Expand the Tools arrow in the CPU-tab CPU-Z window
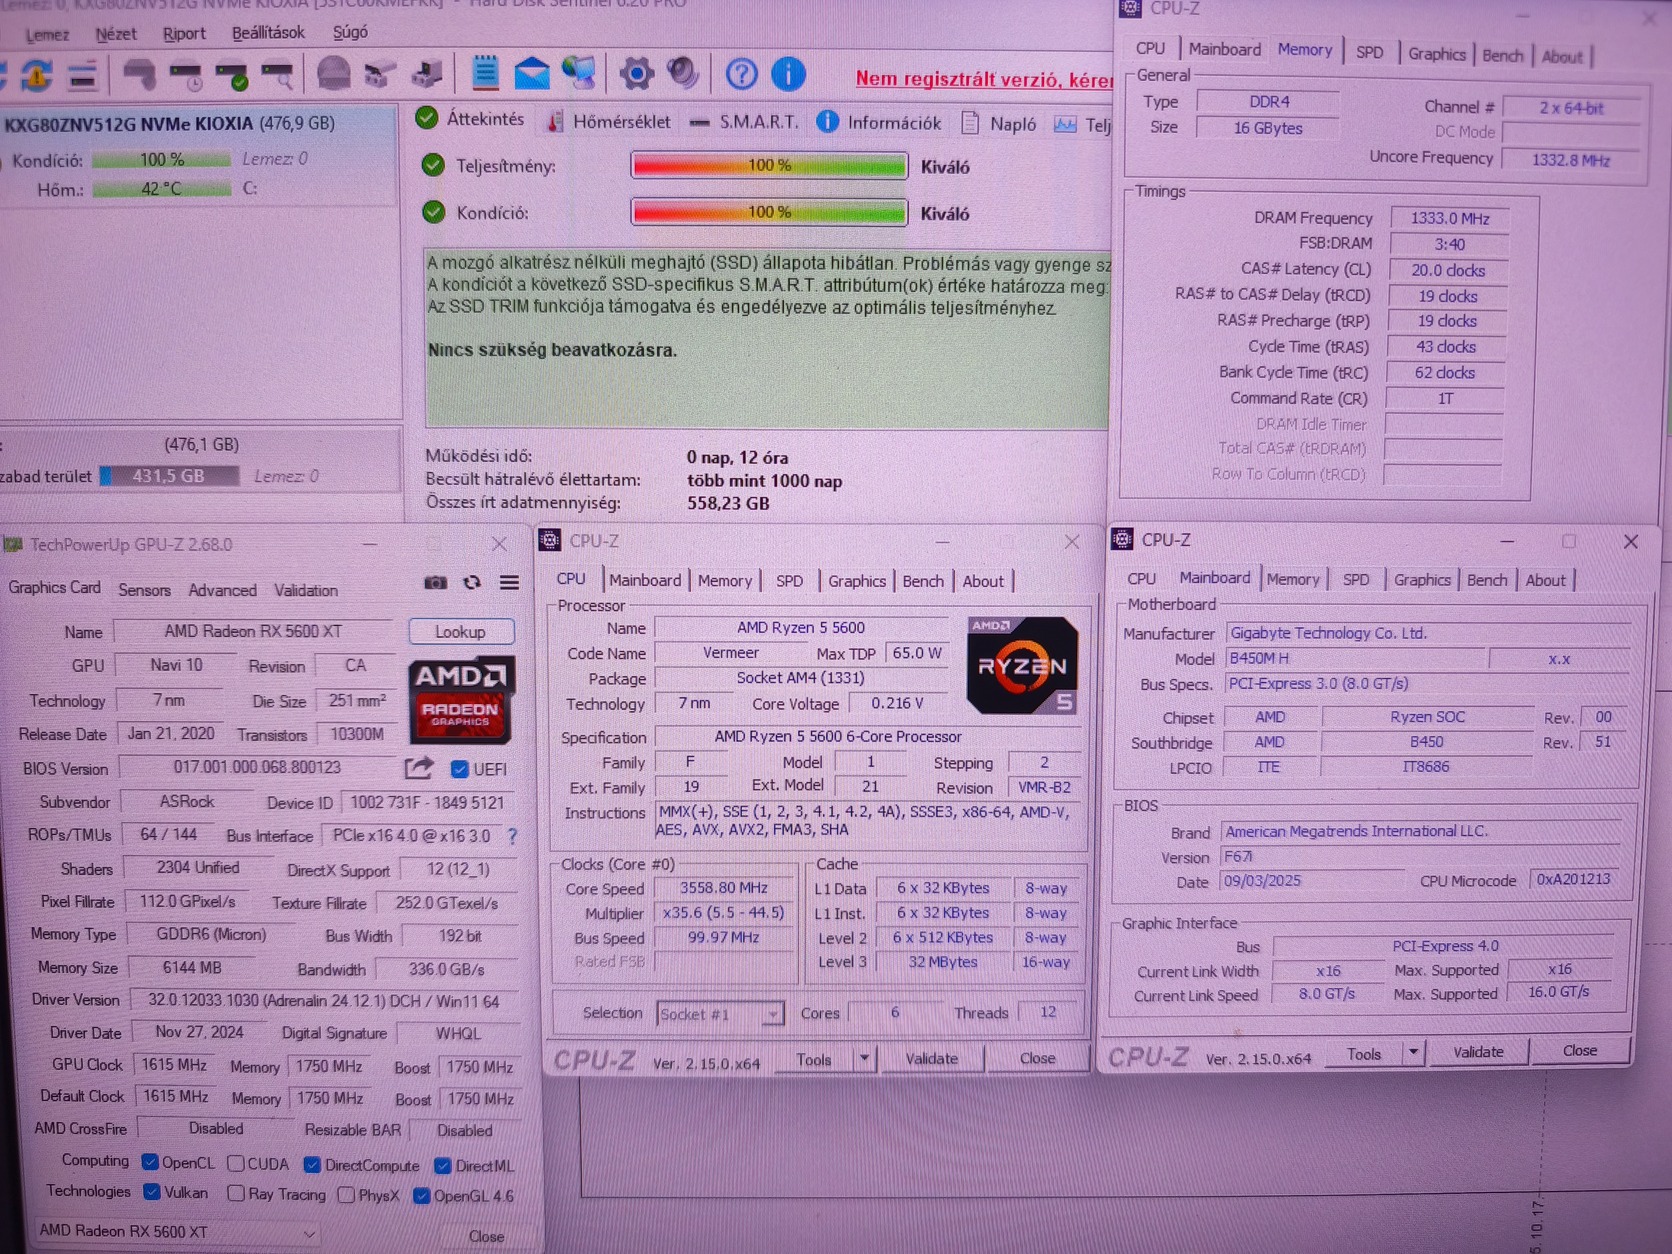Screen dimensions: 1672x1254 [864, 1058]
